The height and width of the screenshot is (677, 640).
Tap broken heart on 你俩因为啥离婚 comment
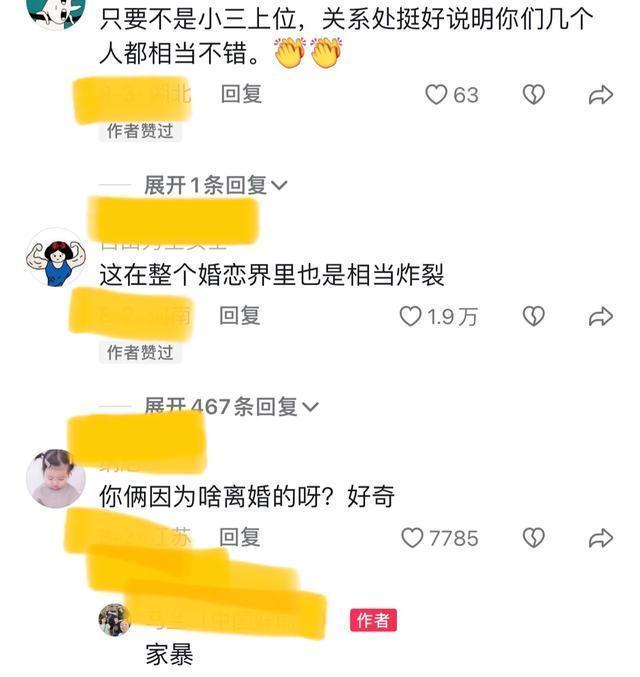tap(534, 538)
